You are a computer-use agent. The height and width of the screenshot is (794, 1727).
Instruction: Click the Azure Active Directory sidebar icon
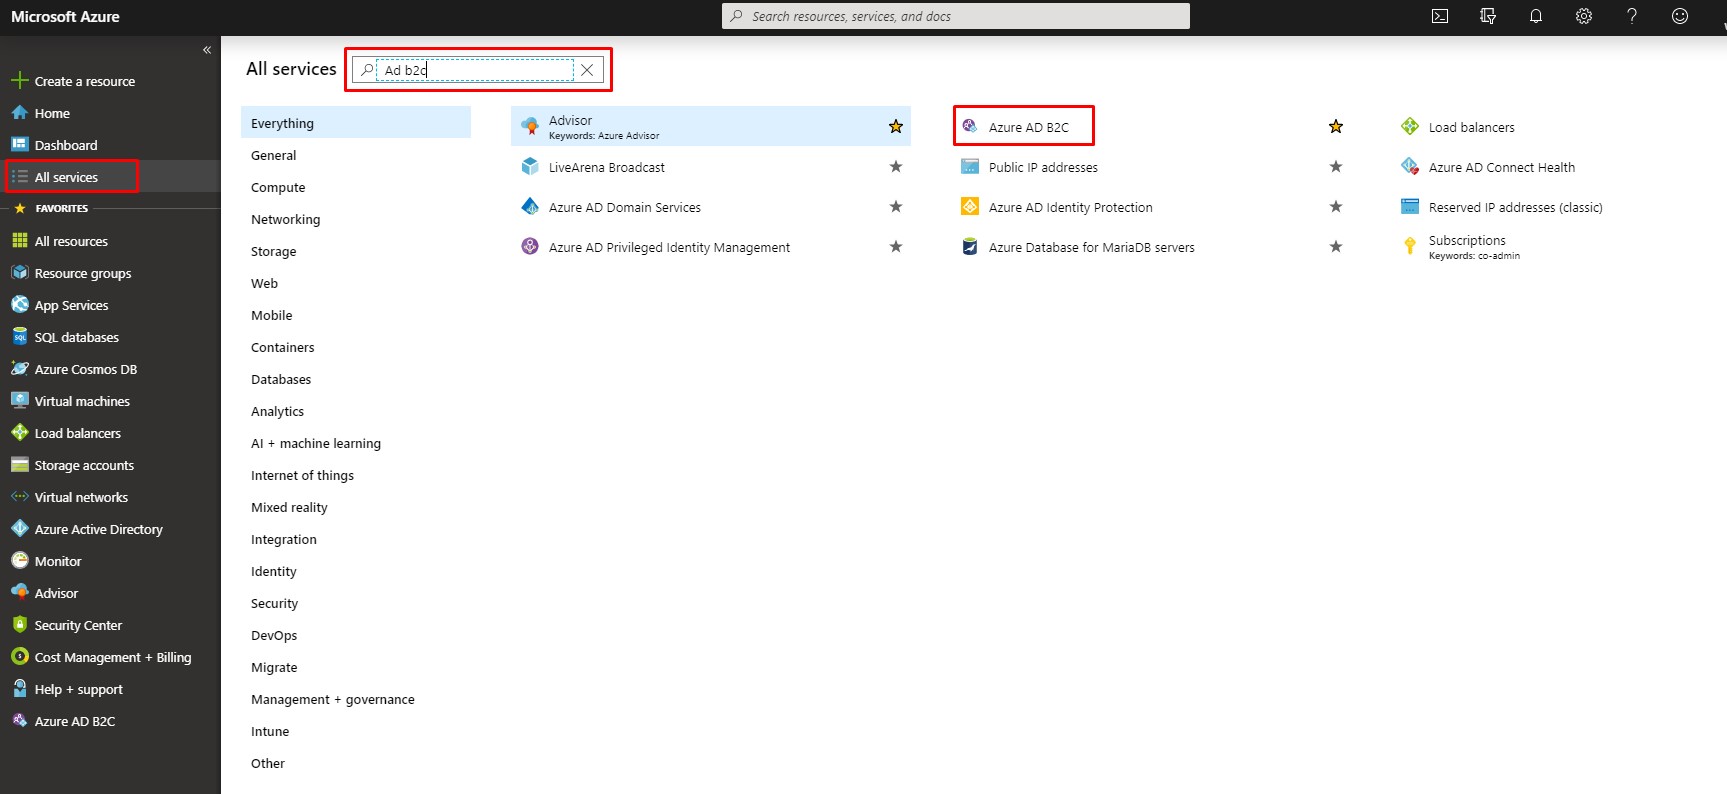click(x=19, y=529)
